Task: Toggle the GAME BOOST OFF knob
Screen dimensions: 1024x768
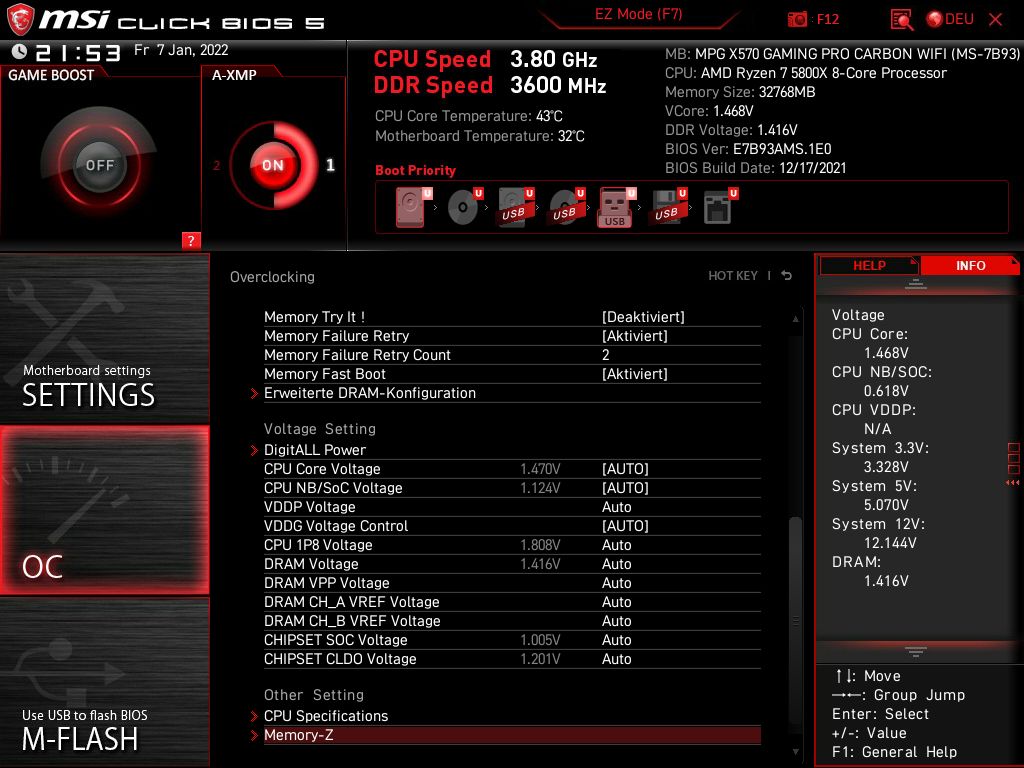Action: point(99,165)
